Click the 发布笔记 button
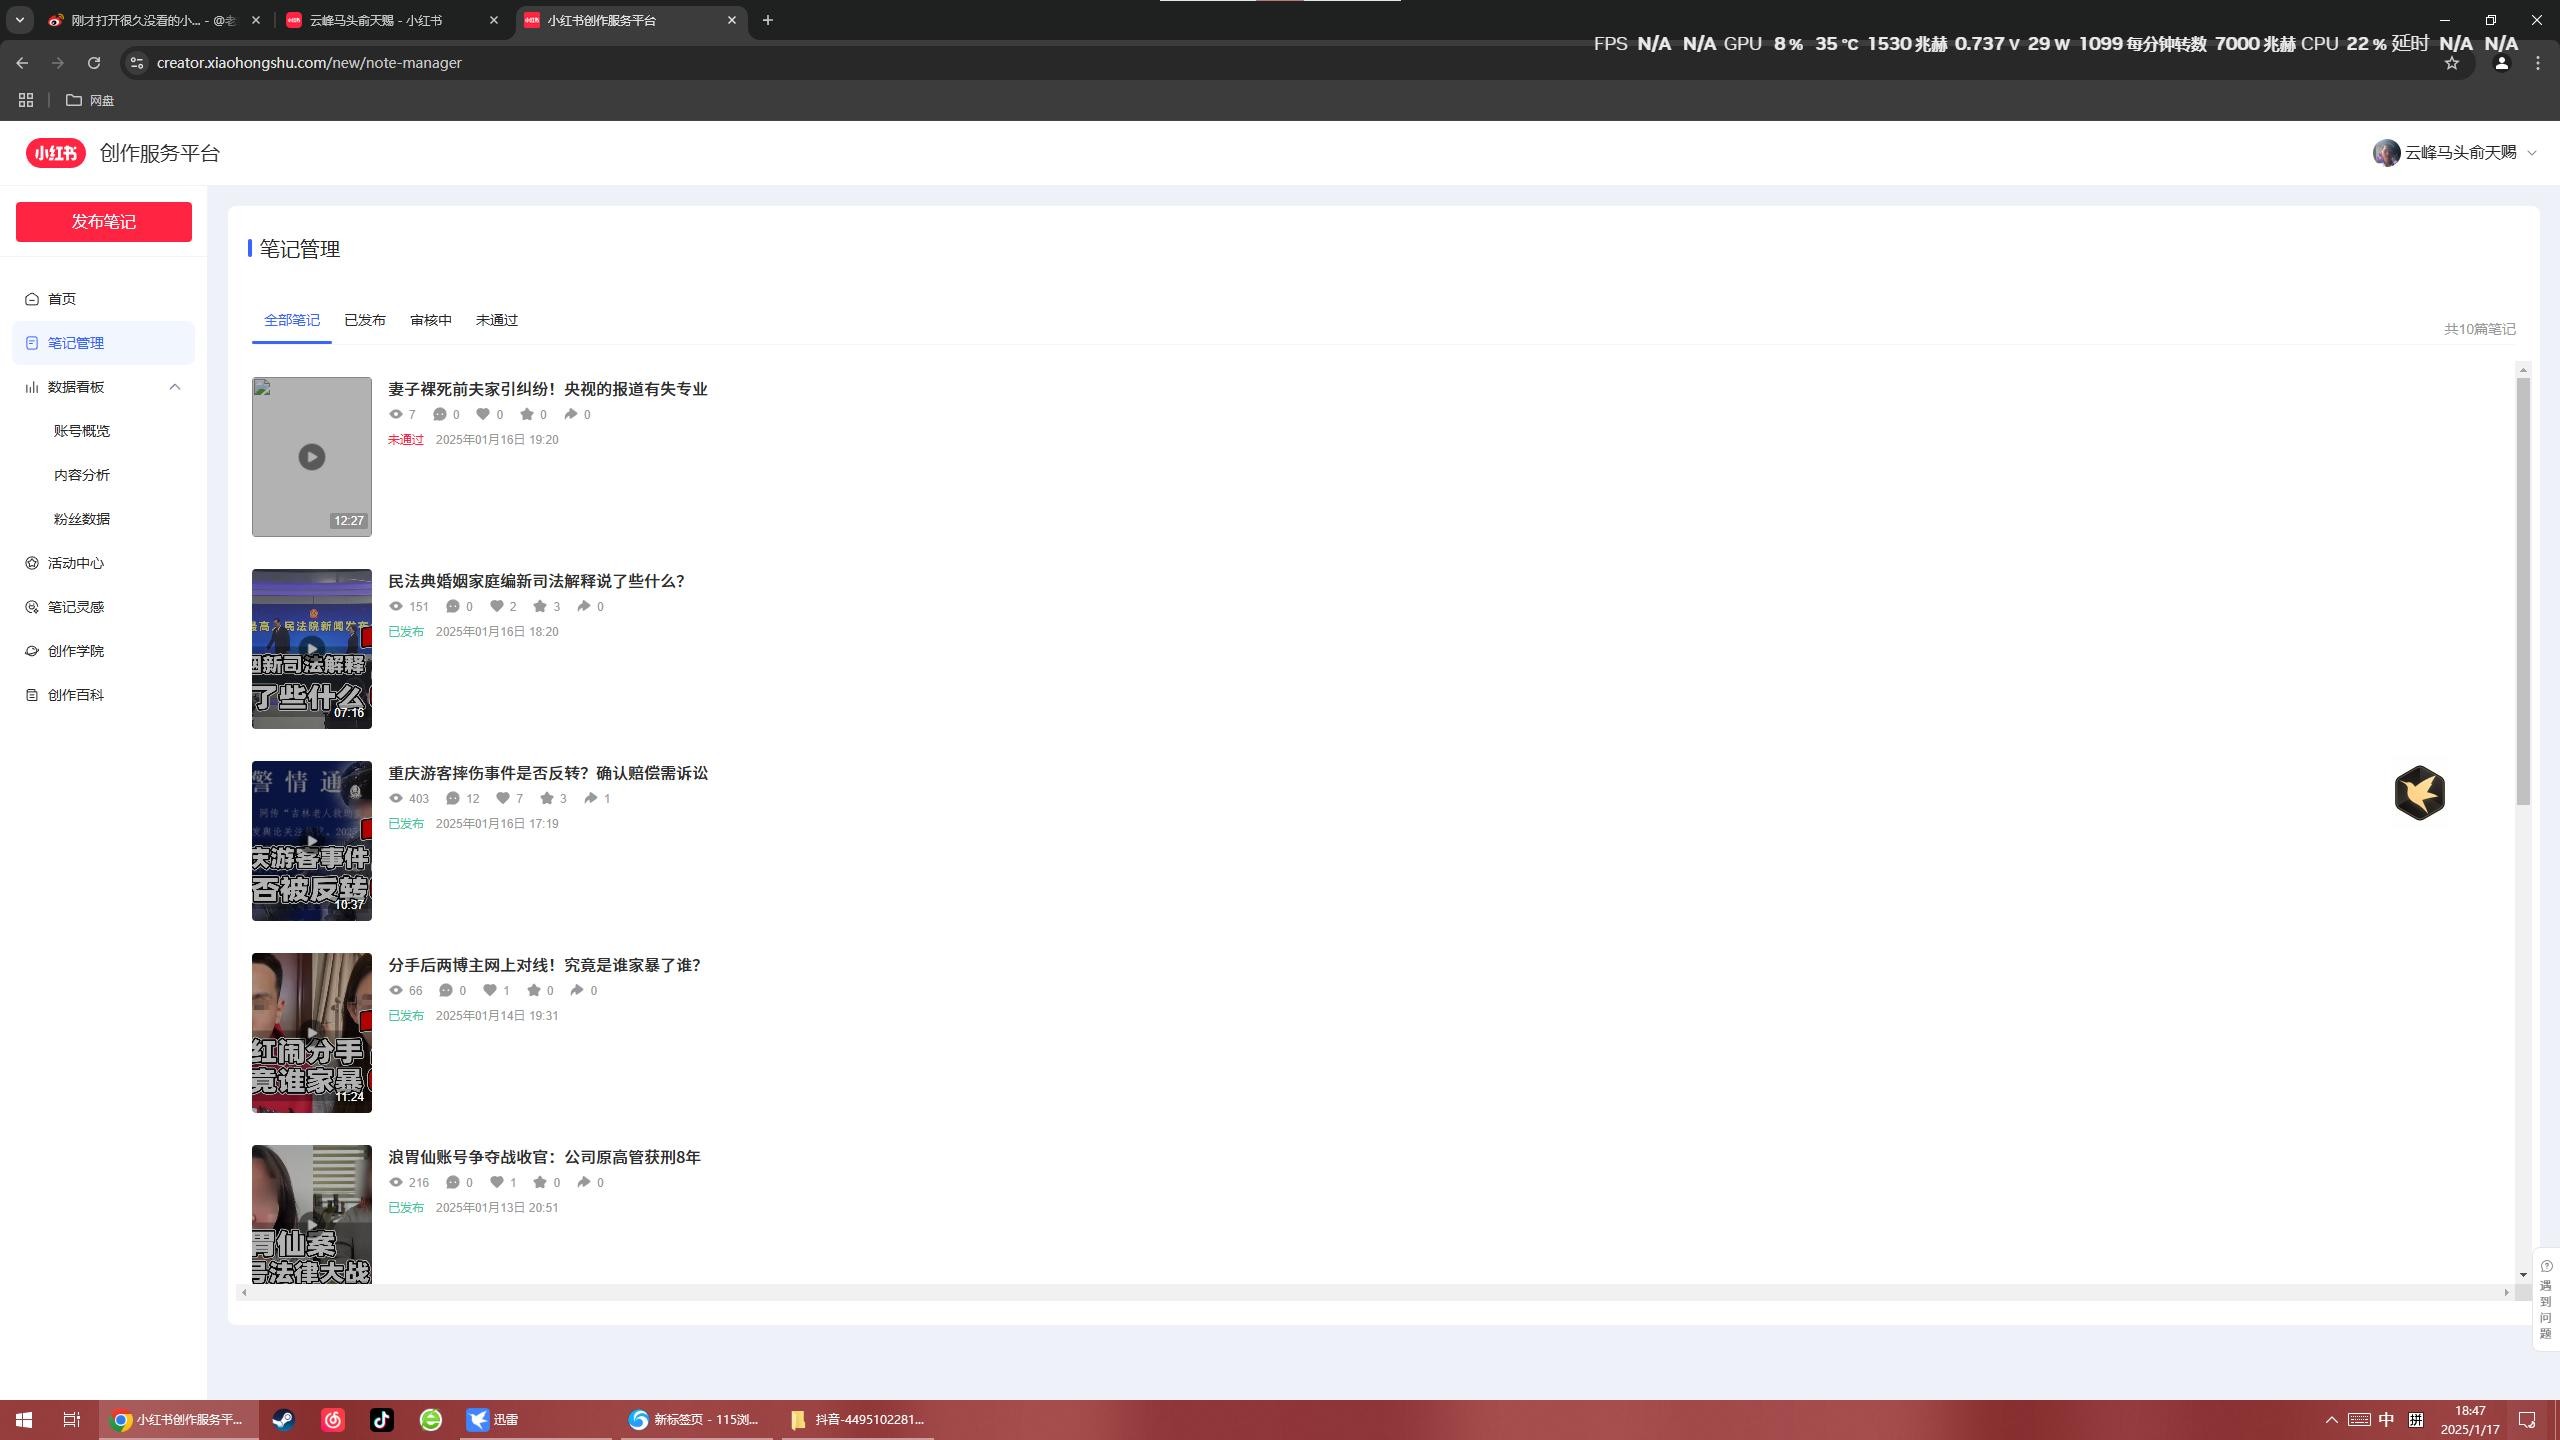 (x=103, y=222)
